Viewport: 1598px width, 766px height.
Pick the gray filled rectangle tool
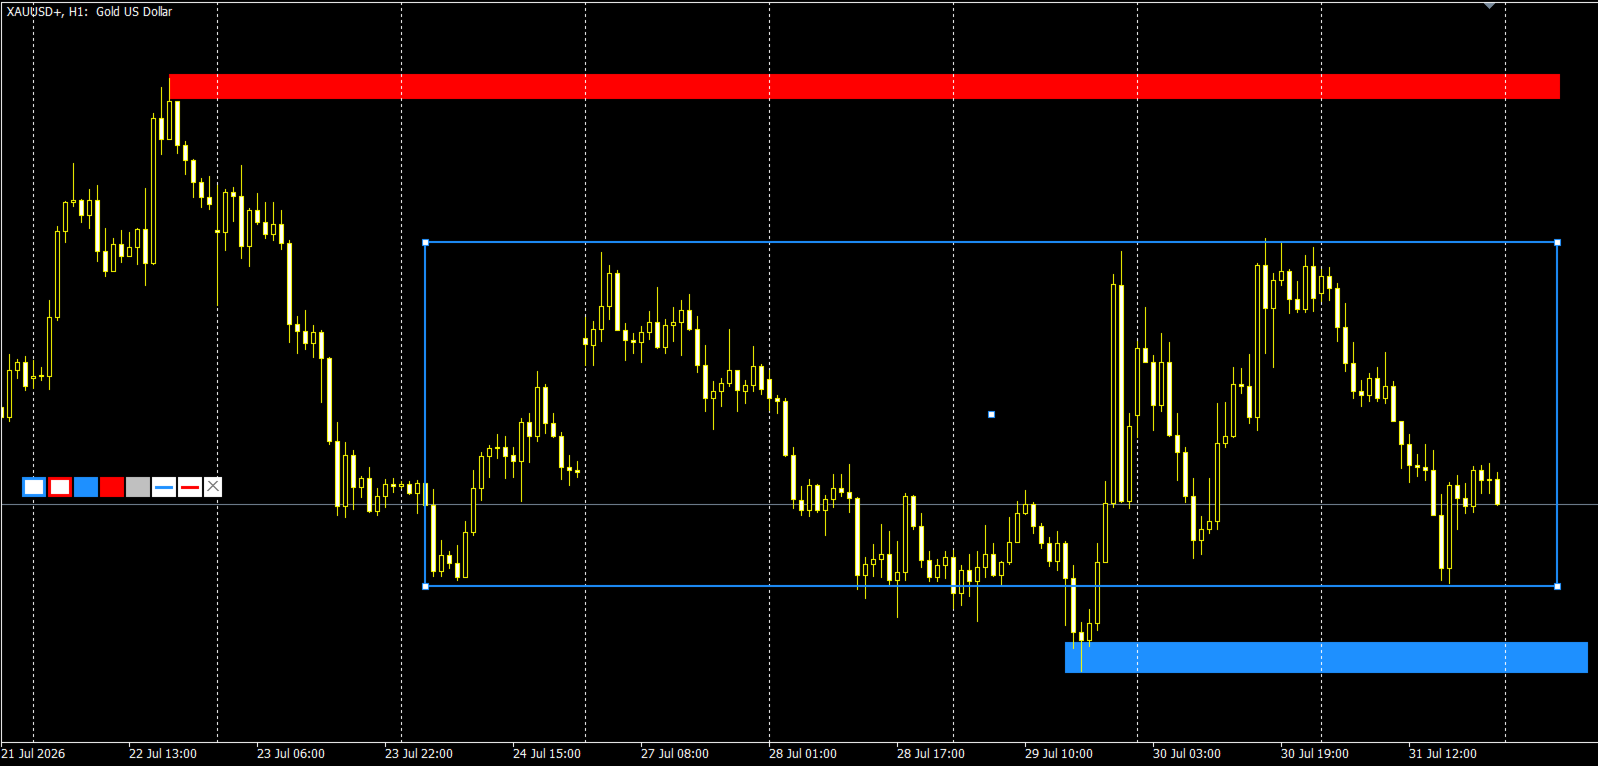tap(138, 487)
